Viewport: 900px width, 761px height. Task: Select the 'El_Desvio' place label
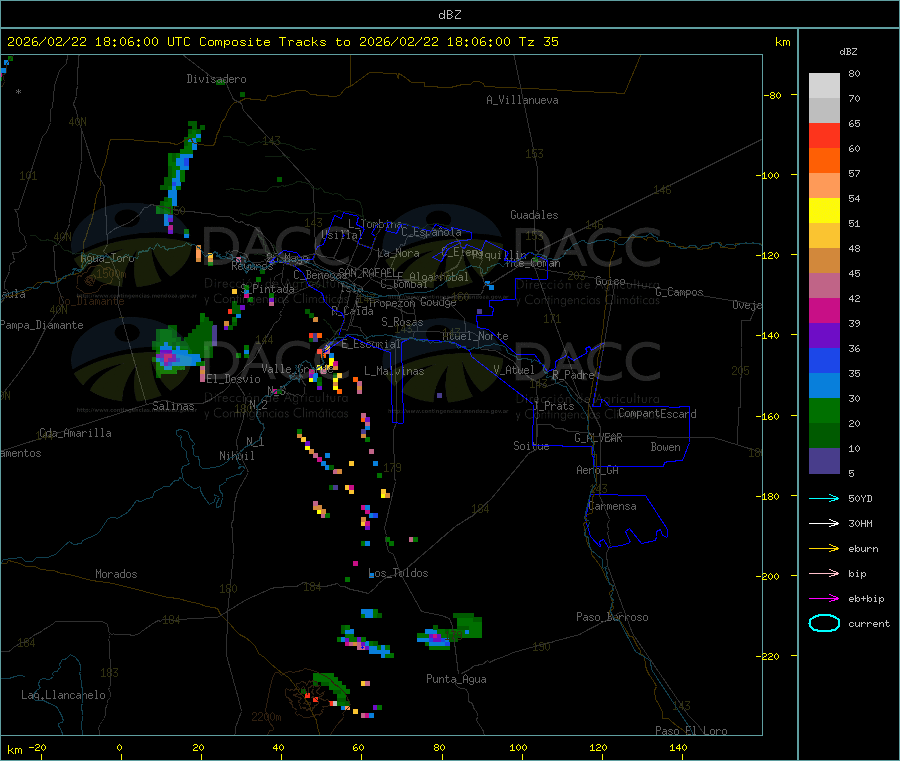point(233,379)
